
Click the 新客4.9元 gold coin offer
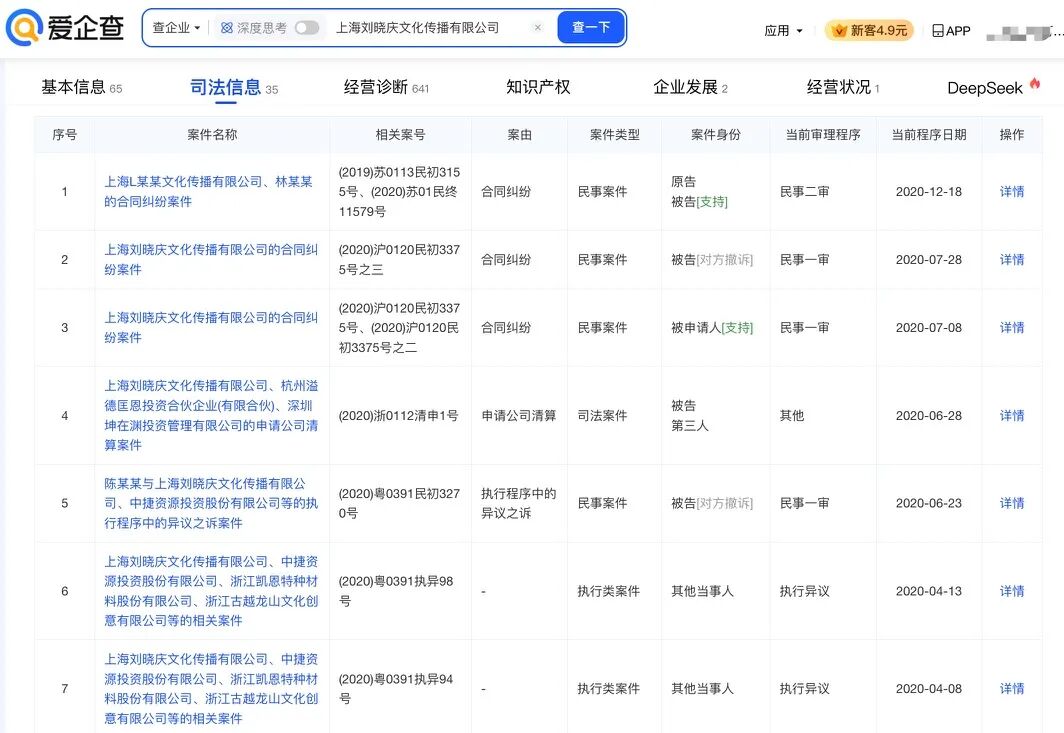point(866,30)
